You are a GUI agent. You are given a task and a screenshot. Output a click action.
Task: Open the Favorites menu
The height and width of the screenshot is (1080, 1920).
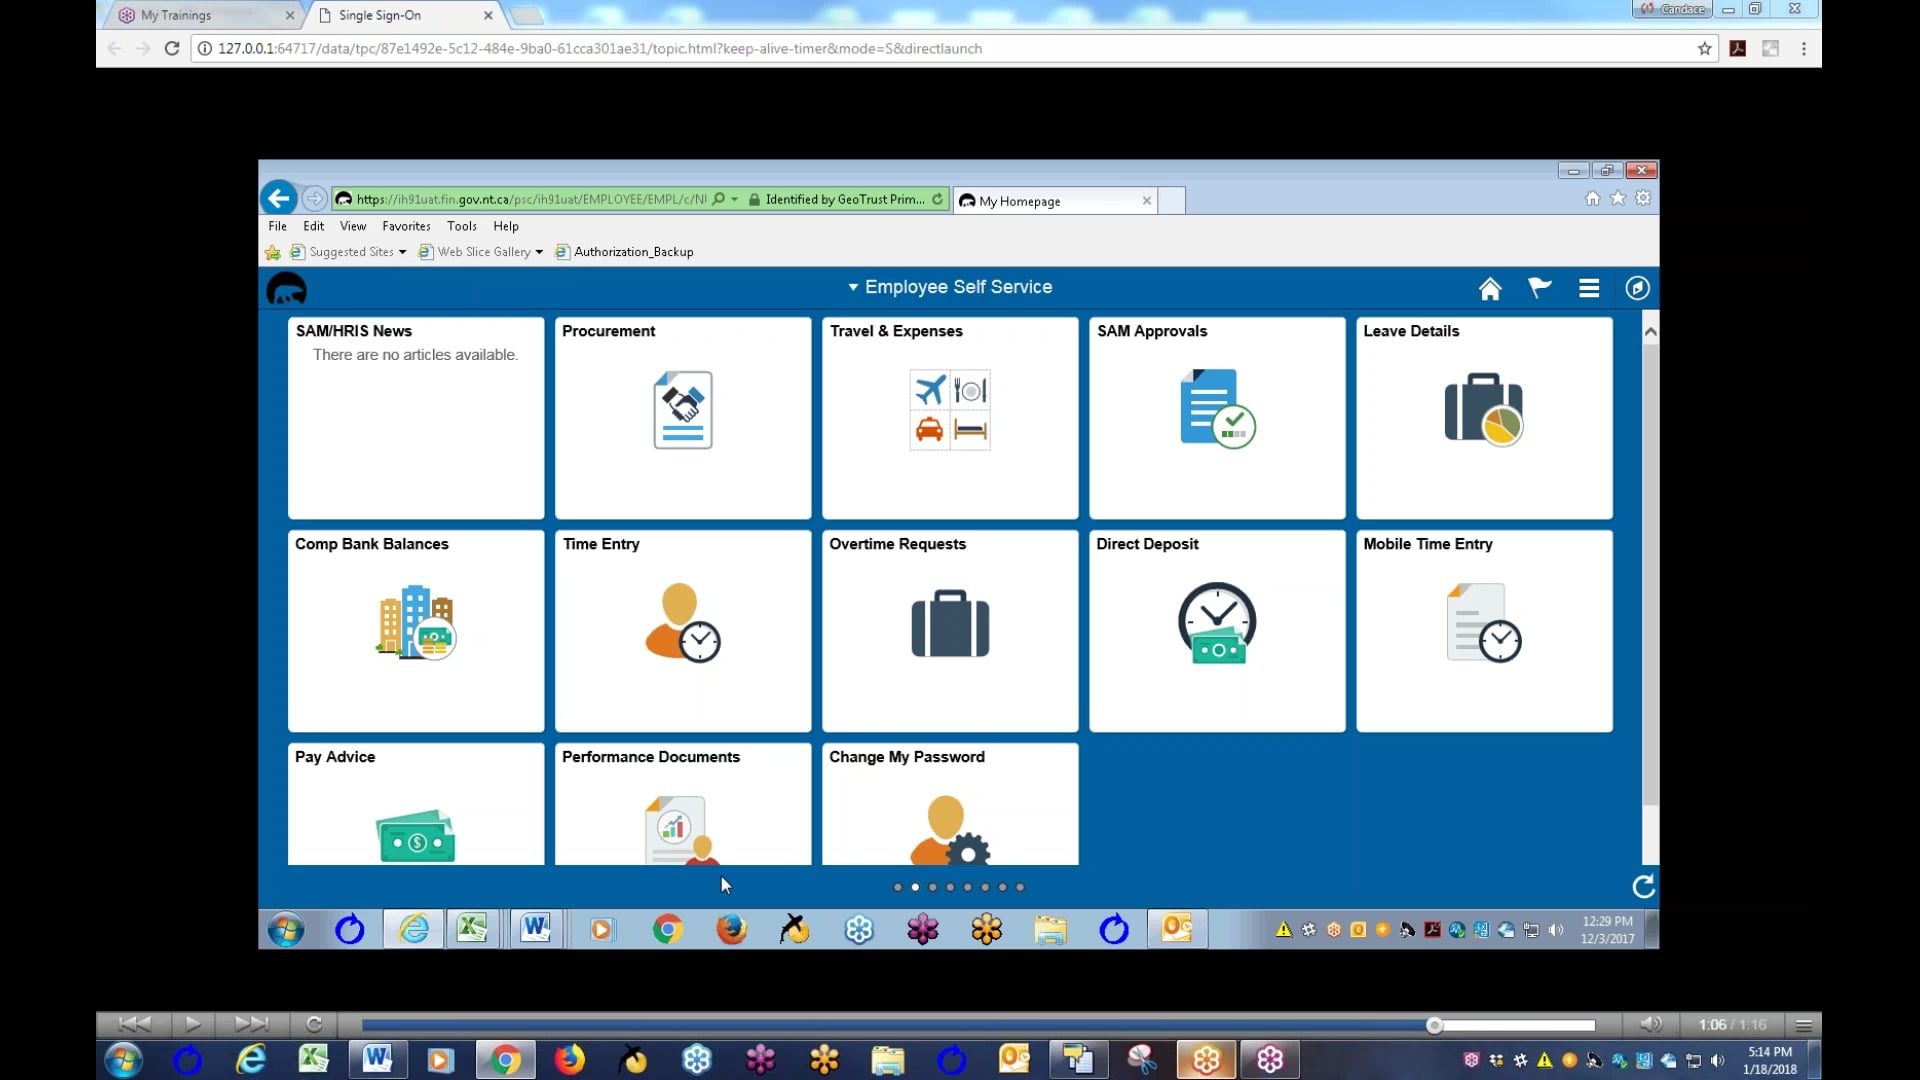click(x=406, y=226)
